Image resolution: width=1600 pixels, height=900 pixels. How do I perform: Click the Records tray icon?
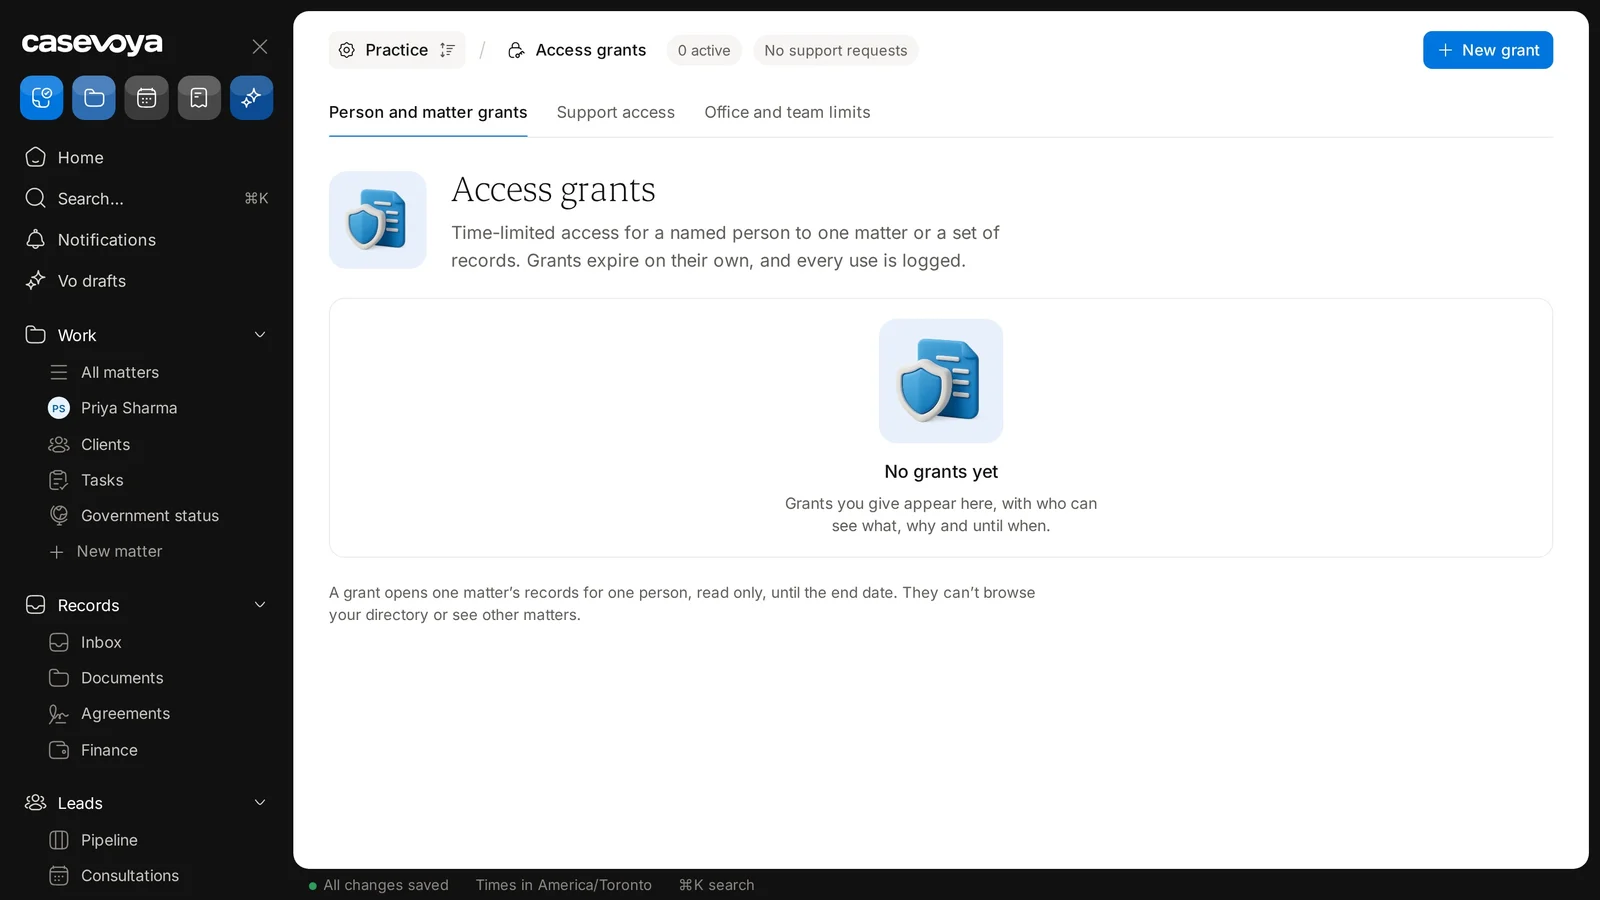pyautogui.click(x=36, y=605)
